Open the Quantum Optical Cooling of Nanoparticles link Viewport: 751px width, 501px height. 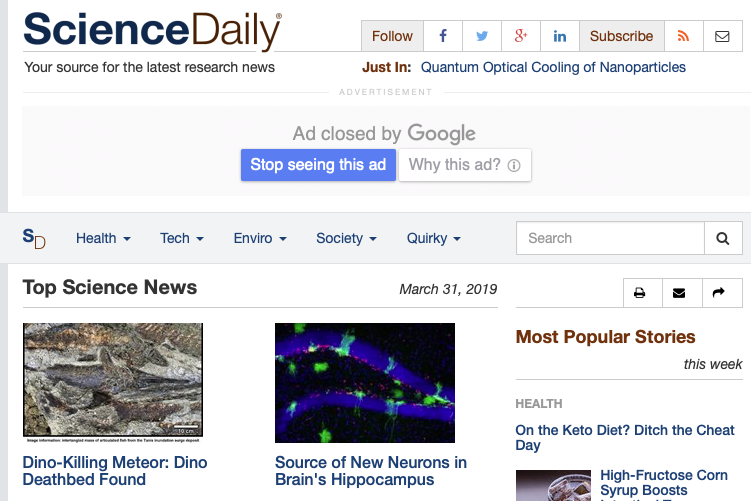pos(553,67)
